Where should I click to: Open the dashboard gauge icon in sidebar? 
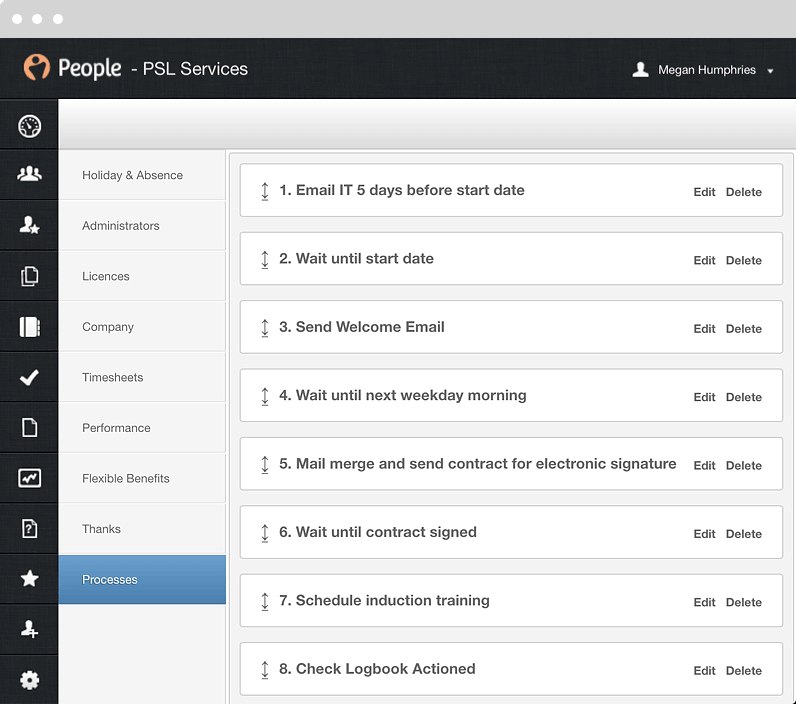[29, 126]
